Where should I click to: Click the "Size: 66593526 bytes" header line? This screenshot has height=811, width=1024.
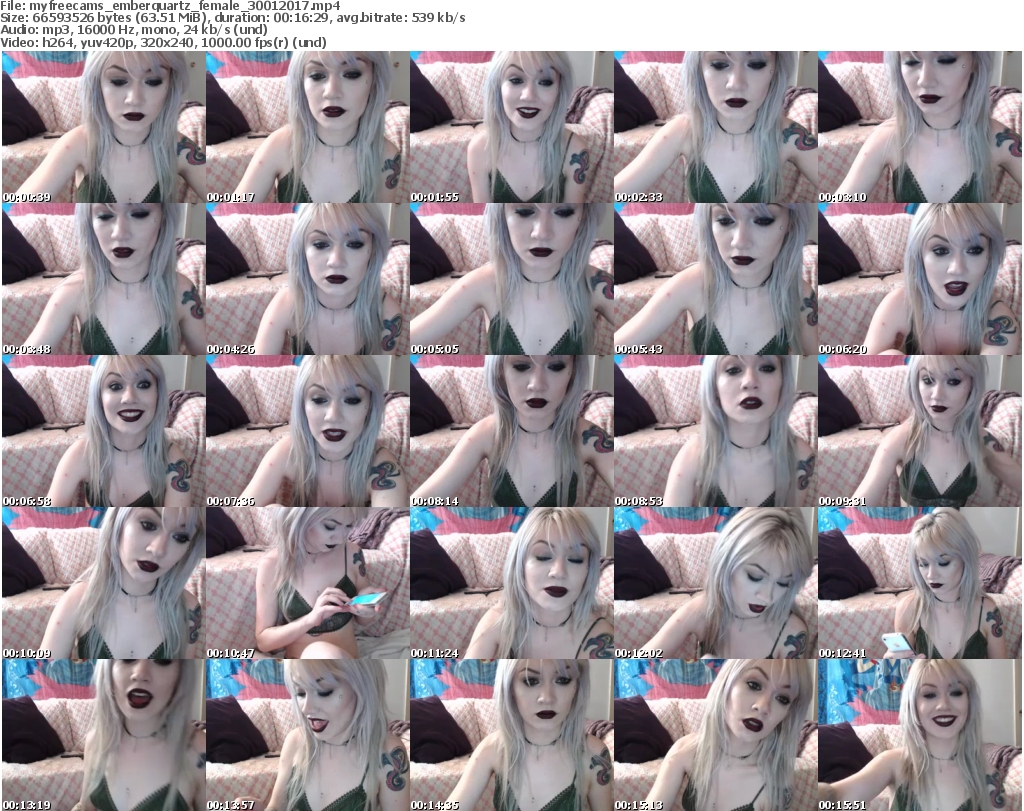tap(232, 18)
